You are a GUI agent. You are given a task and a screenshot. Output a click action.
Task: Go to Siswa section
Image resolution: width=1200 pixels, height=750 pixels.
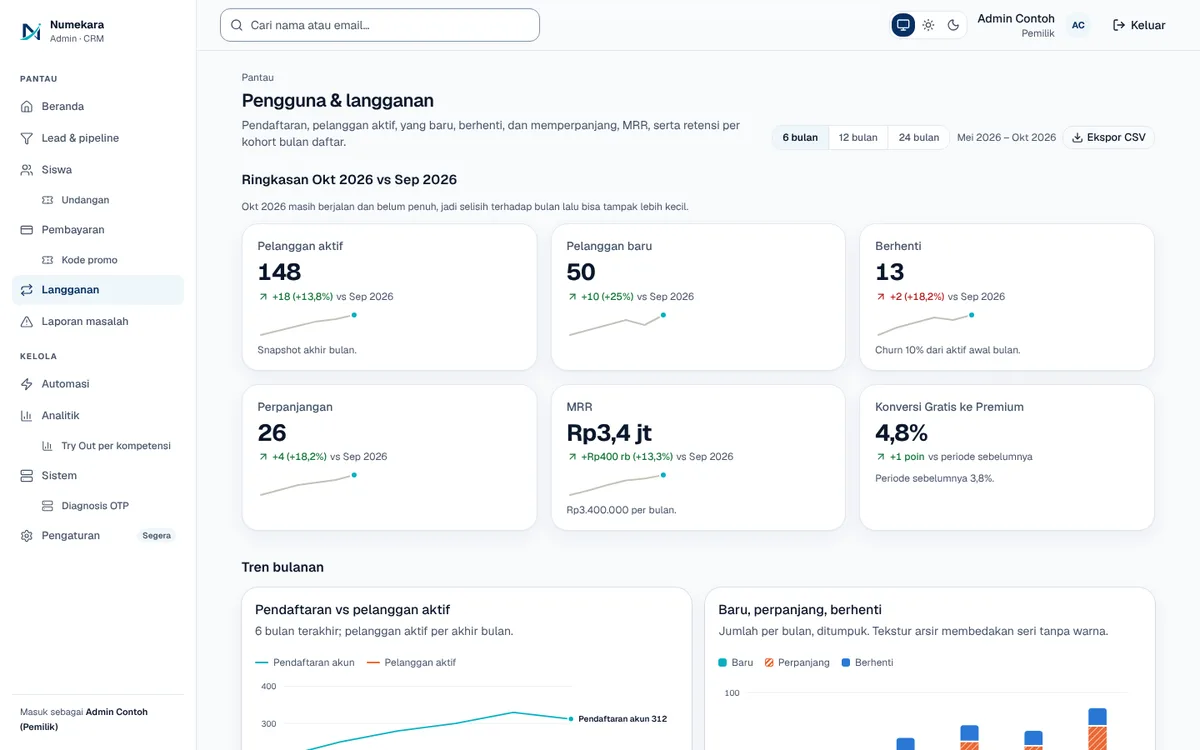(x=98, y=170)
